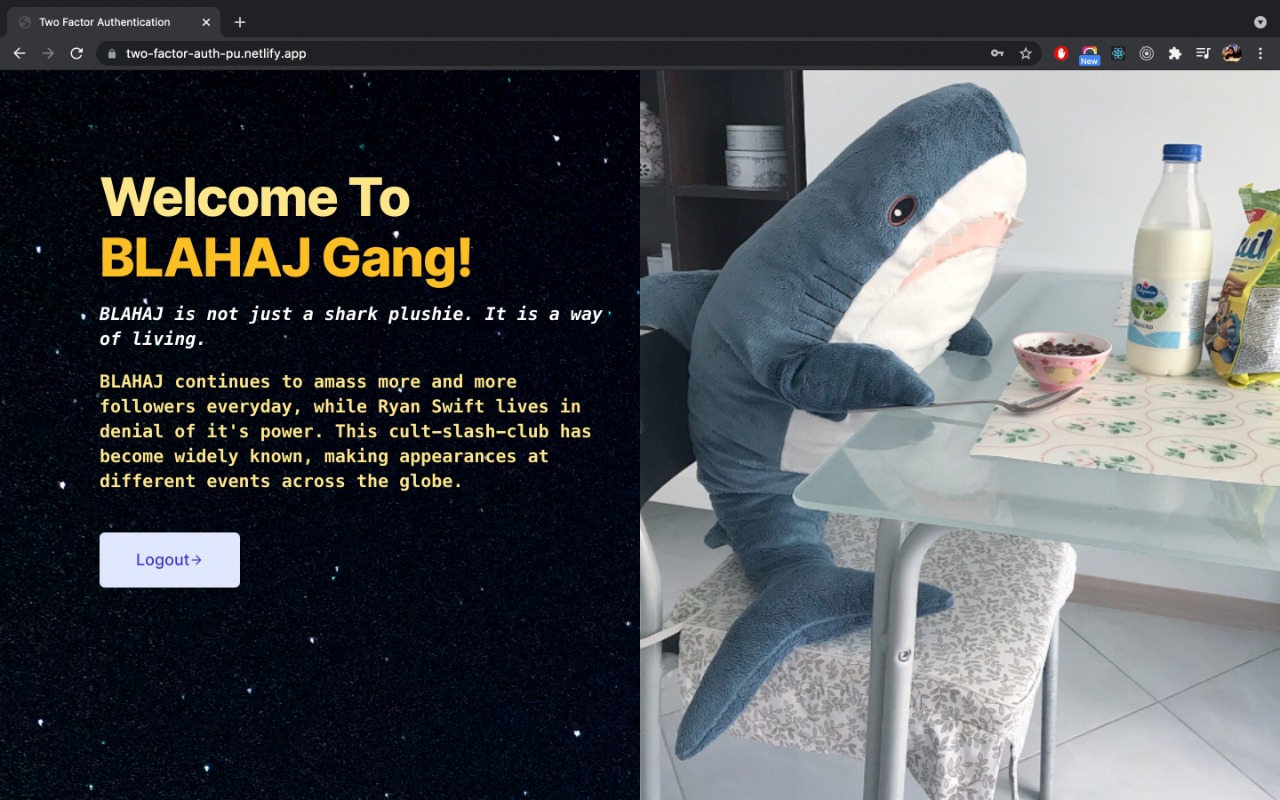Open the concentric circles extension icon

pos(1146,53)
